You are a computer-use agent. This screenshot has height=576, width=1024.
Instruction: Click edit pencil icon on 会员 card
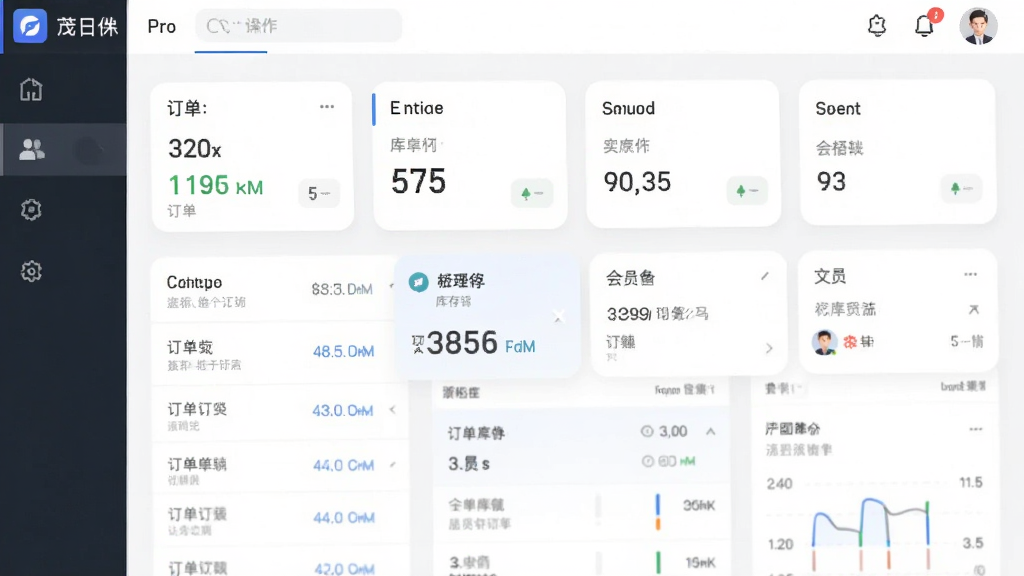click(765, 276)
